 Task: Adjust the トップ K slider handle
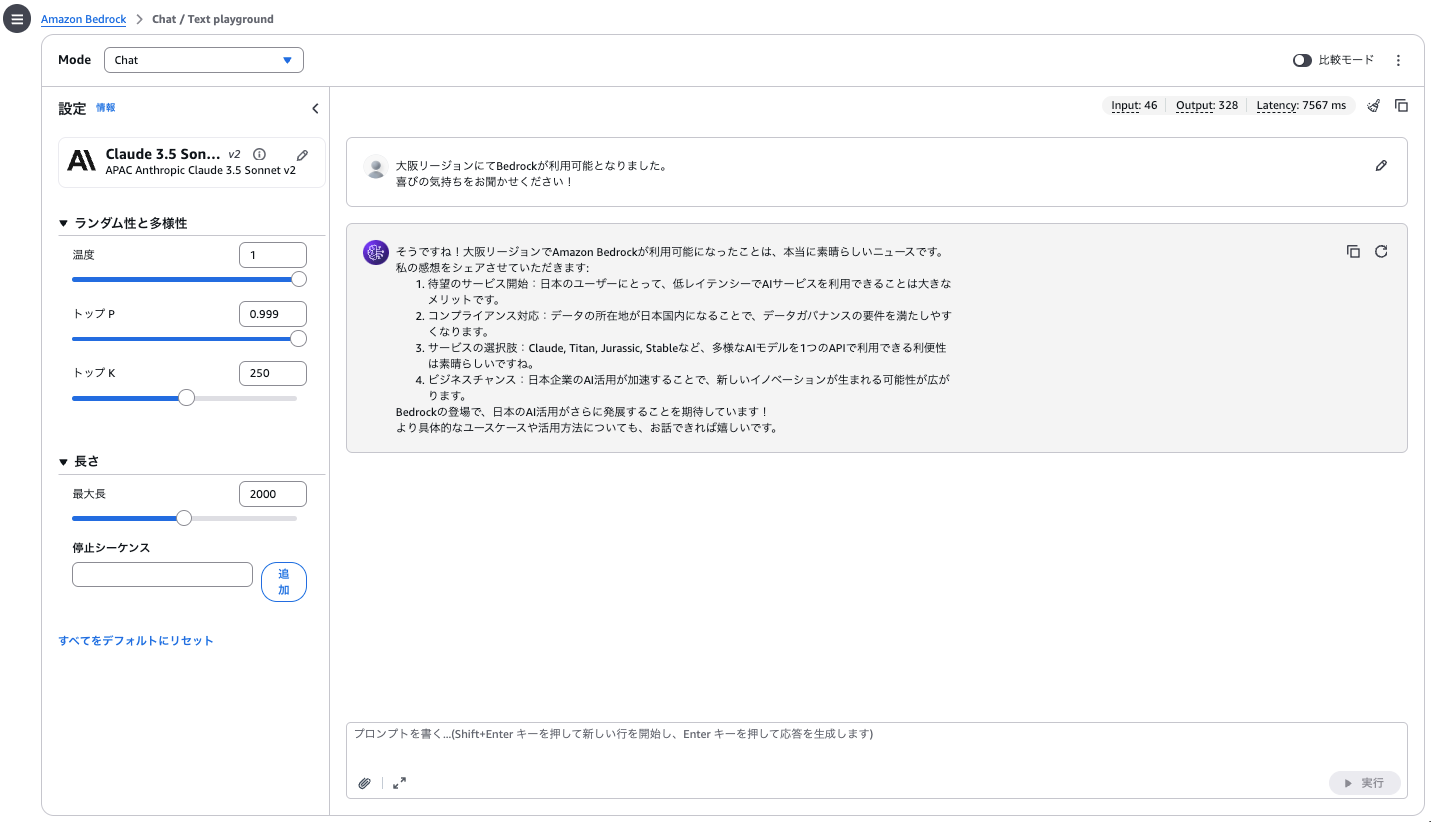(186, 398)
